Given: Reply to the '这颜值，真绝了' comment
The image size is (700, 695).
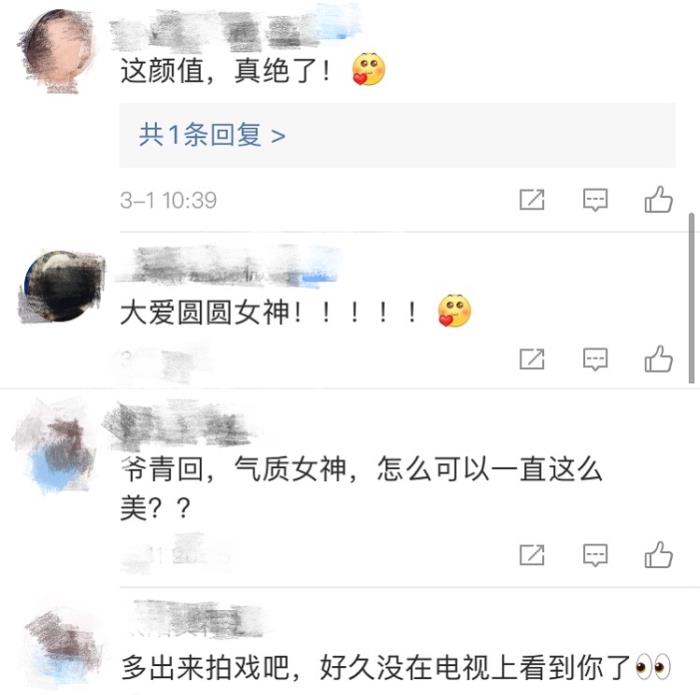Looking at the screenshot, I should coord(595,200).
